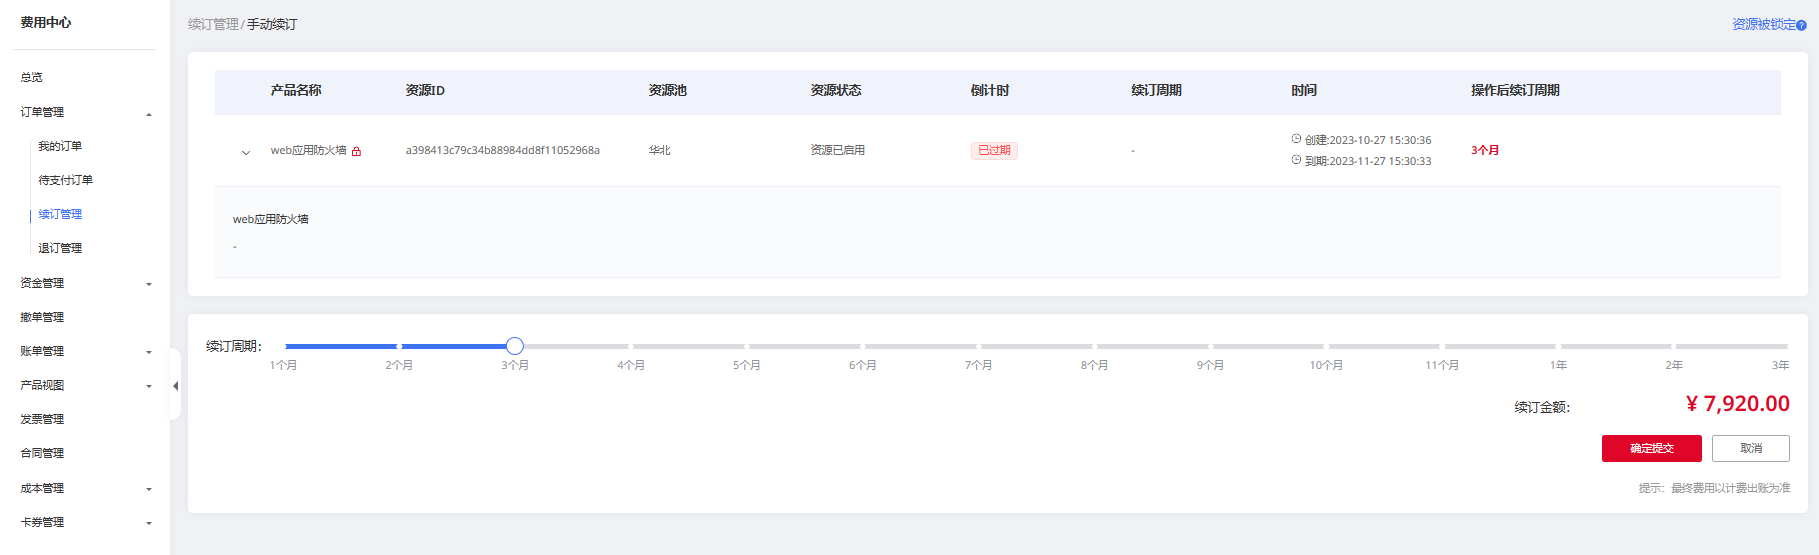The height and width of the screenshot is (555, 1819).
Task: Click the clock icon beside 到期 time
Action: [1296, 160]
